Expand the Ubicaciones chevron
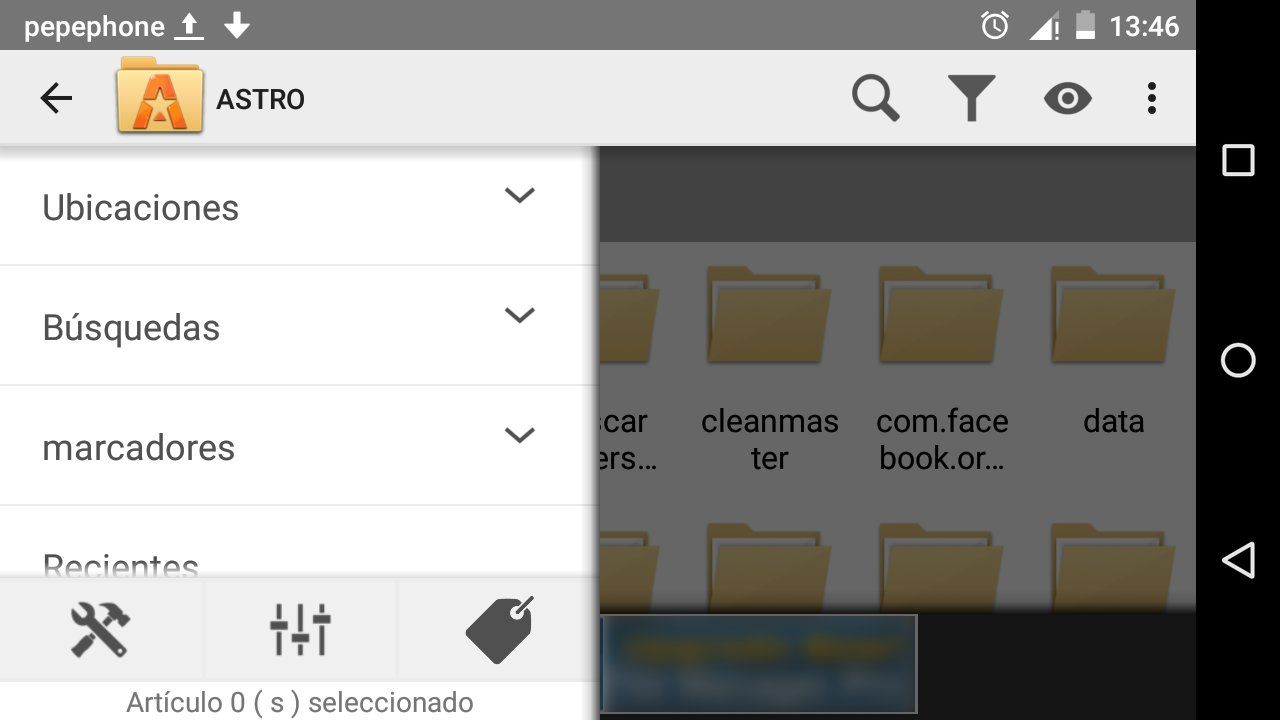 pos(519,195)
